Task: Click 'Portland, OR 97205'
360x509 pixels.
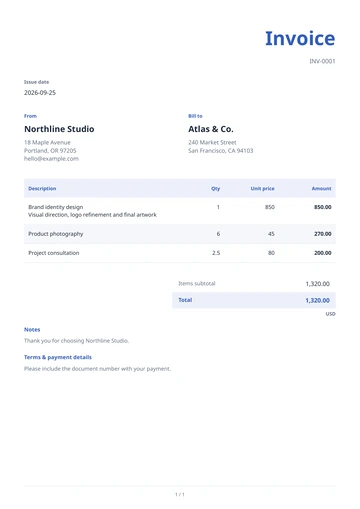Action: pyautogui.click(x=50, y=151)
